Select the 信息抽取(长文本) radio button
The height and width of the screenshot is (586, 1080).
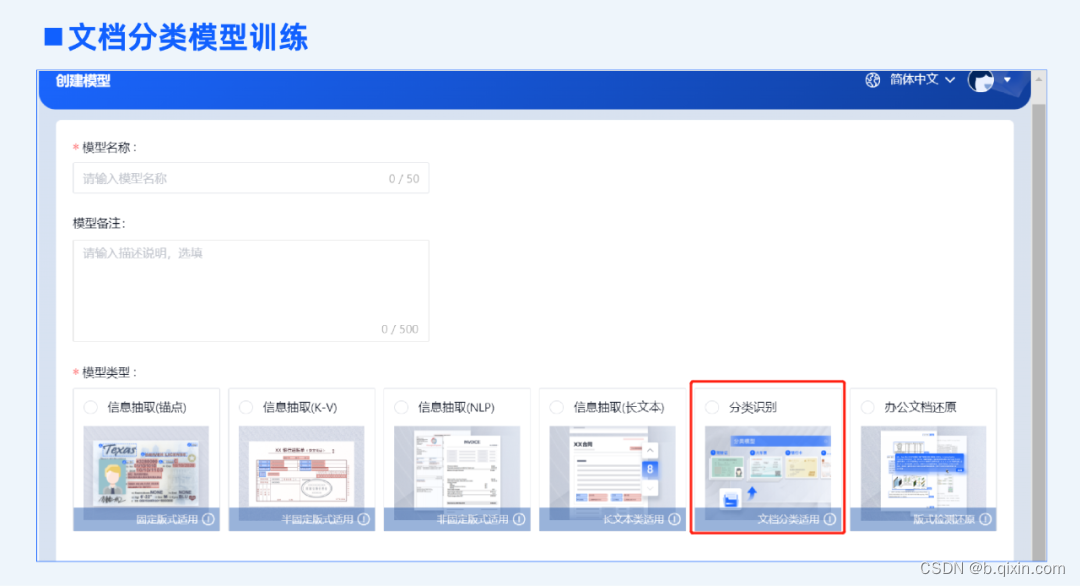[557, 407]
